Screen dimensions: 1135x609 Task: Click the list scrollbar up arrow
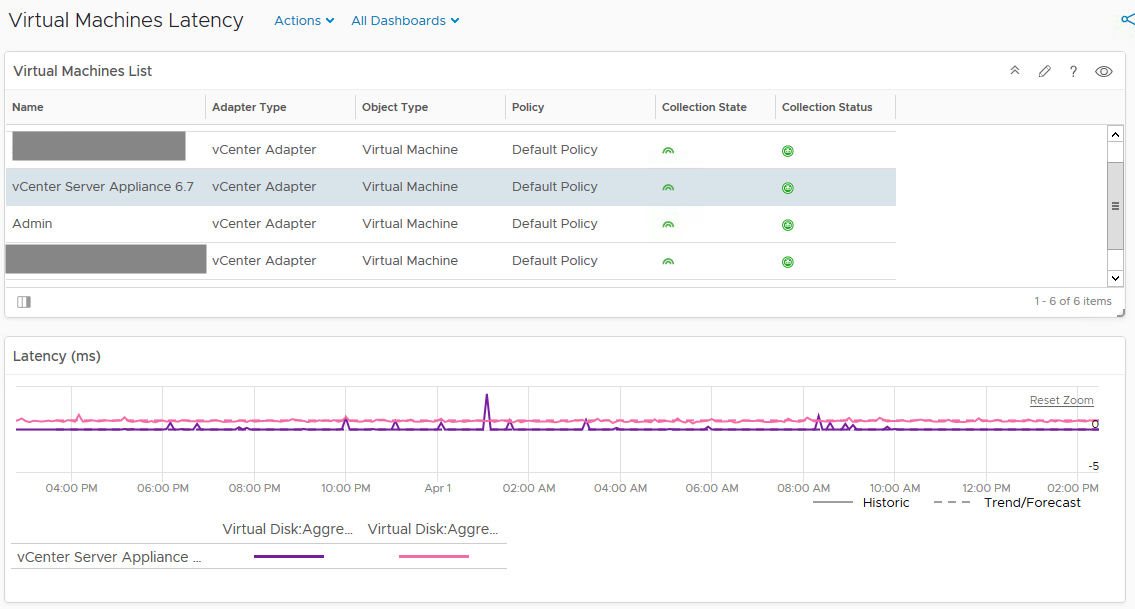coord(1115,134)
